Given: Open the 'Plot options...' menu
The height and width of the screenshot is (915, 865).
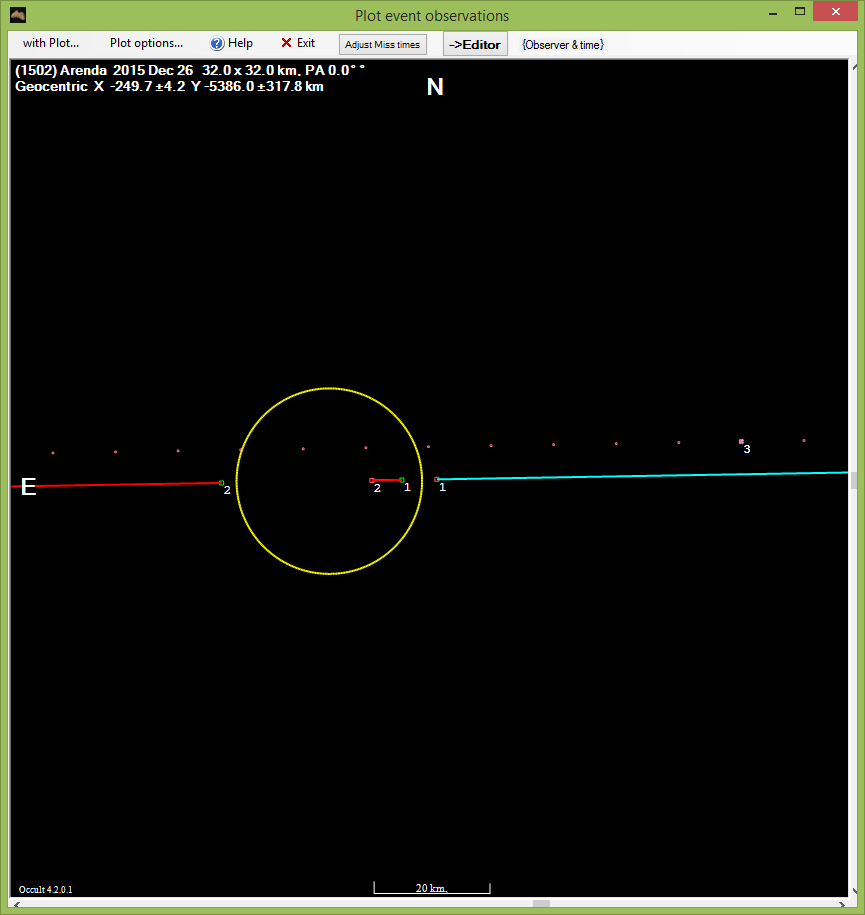Looking at the screenshot, I should tap(146, 43).
